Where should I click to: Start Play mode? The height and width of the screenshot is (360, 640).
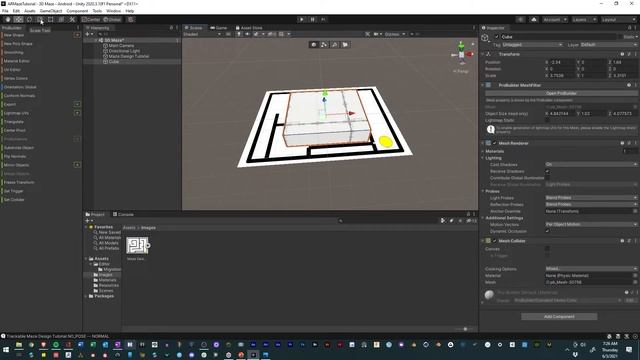pos(302,19)
